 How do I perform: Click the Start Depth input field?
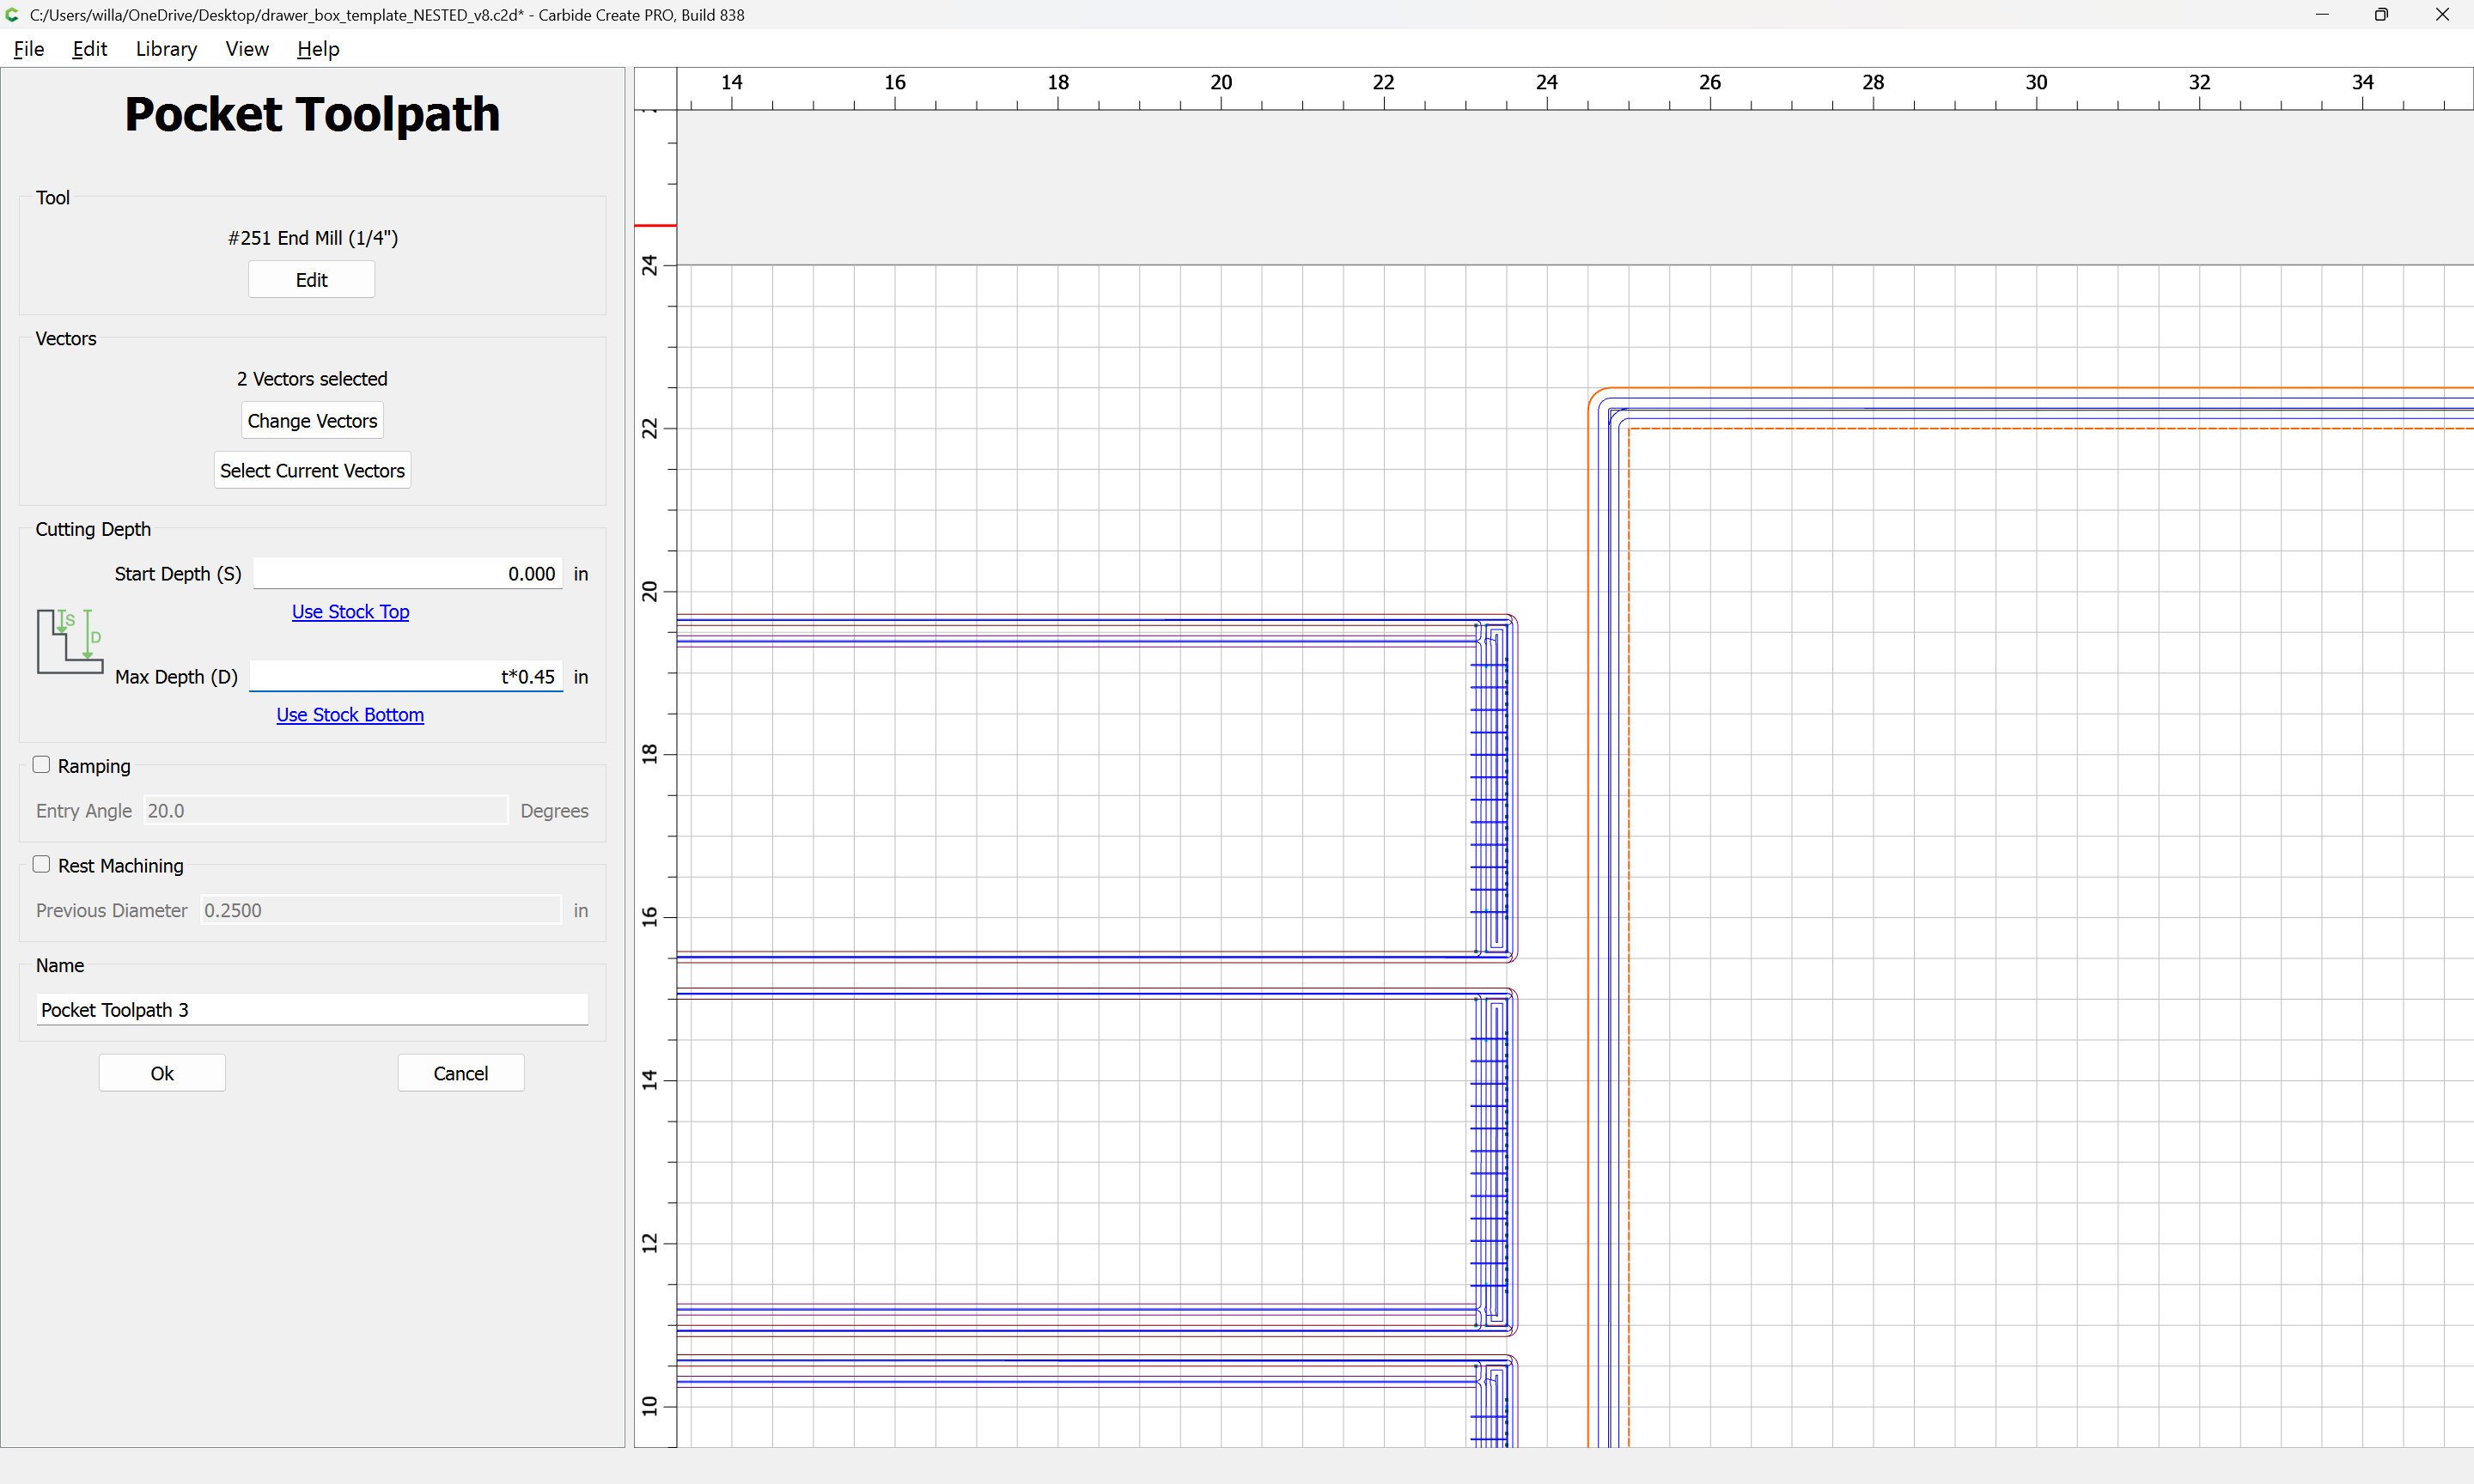[407, 574]
